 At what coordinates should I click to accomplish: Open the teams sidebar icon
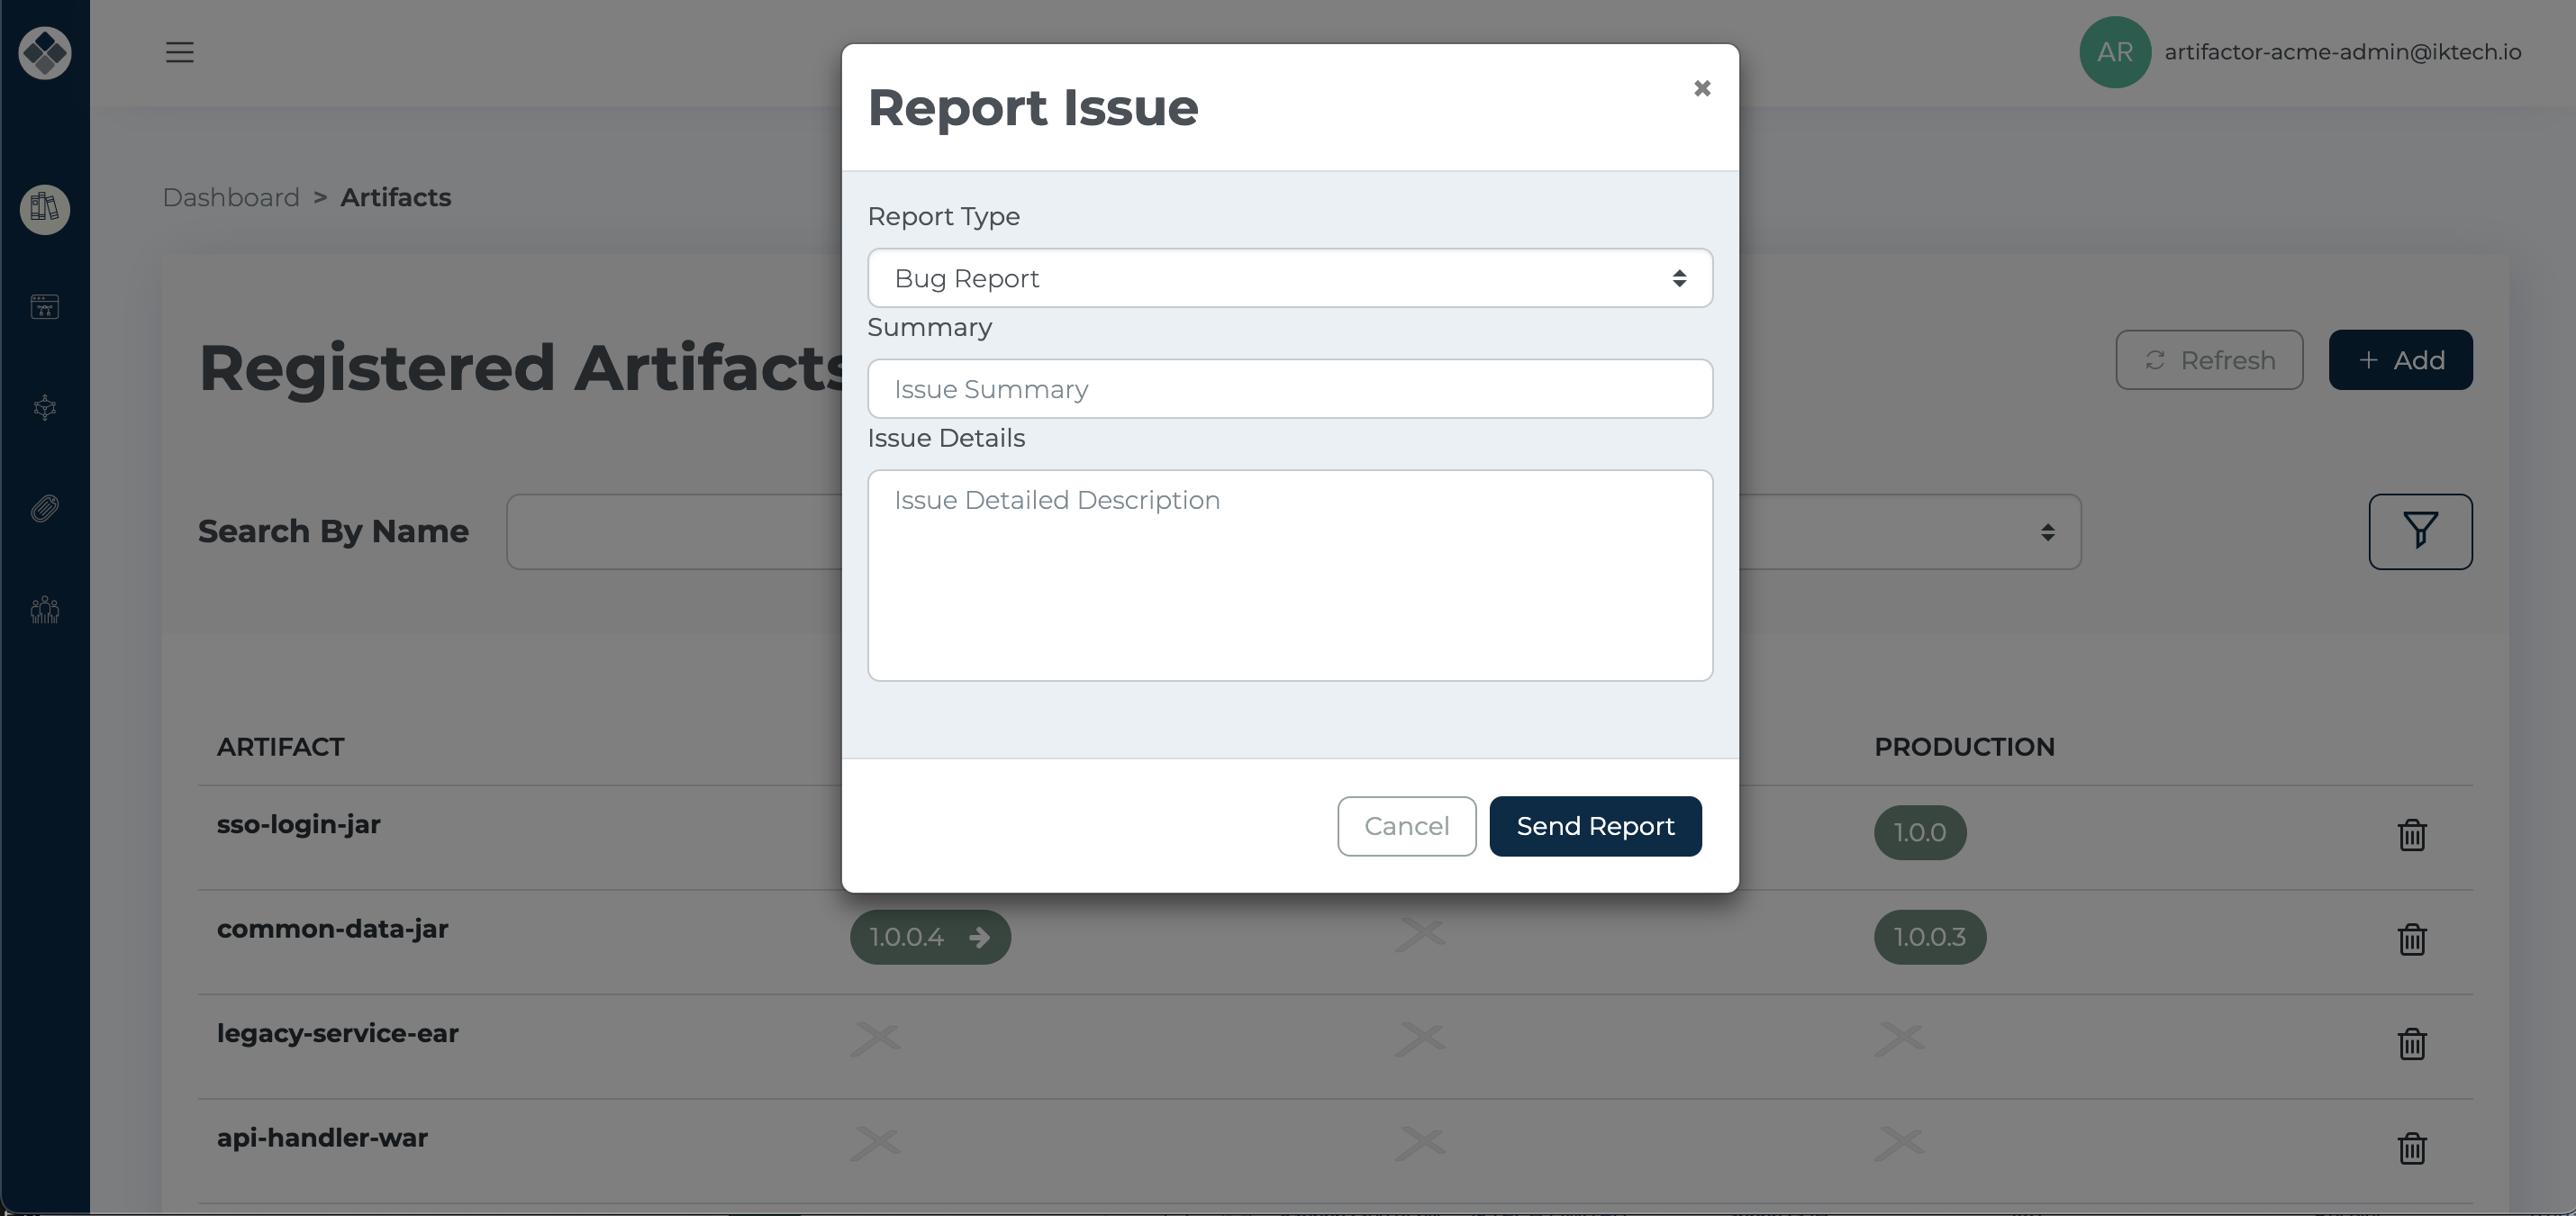tap(45, 609)
